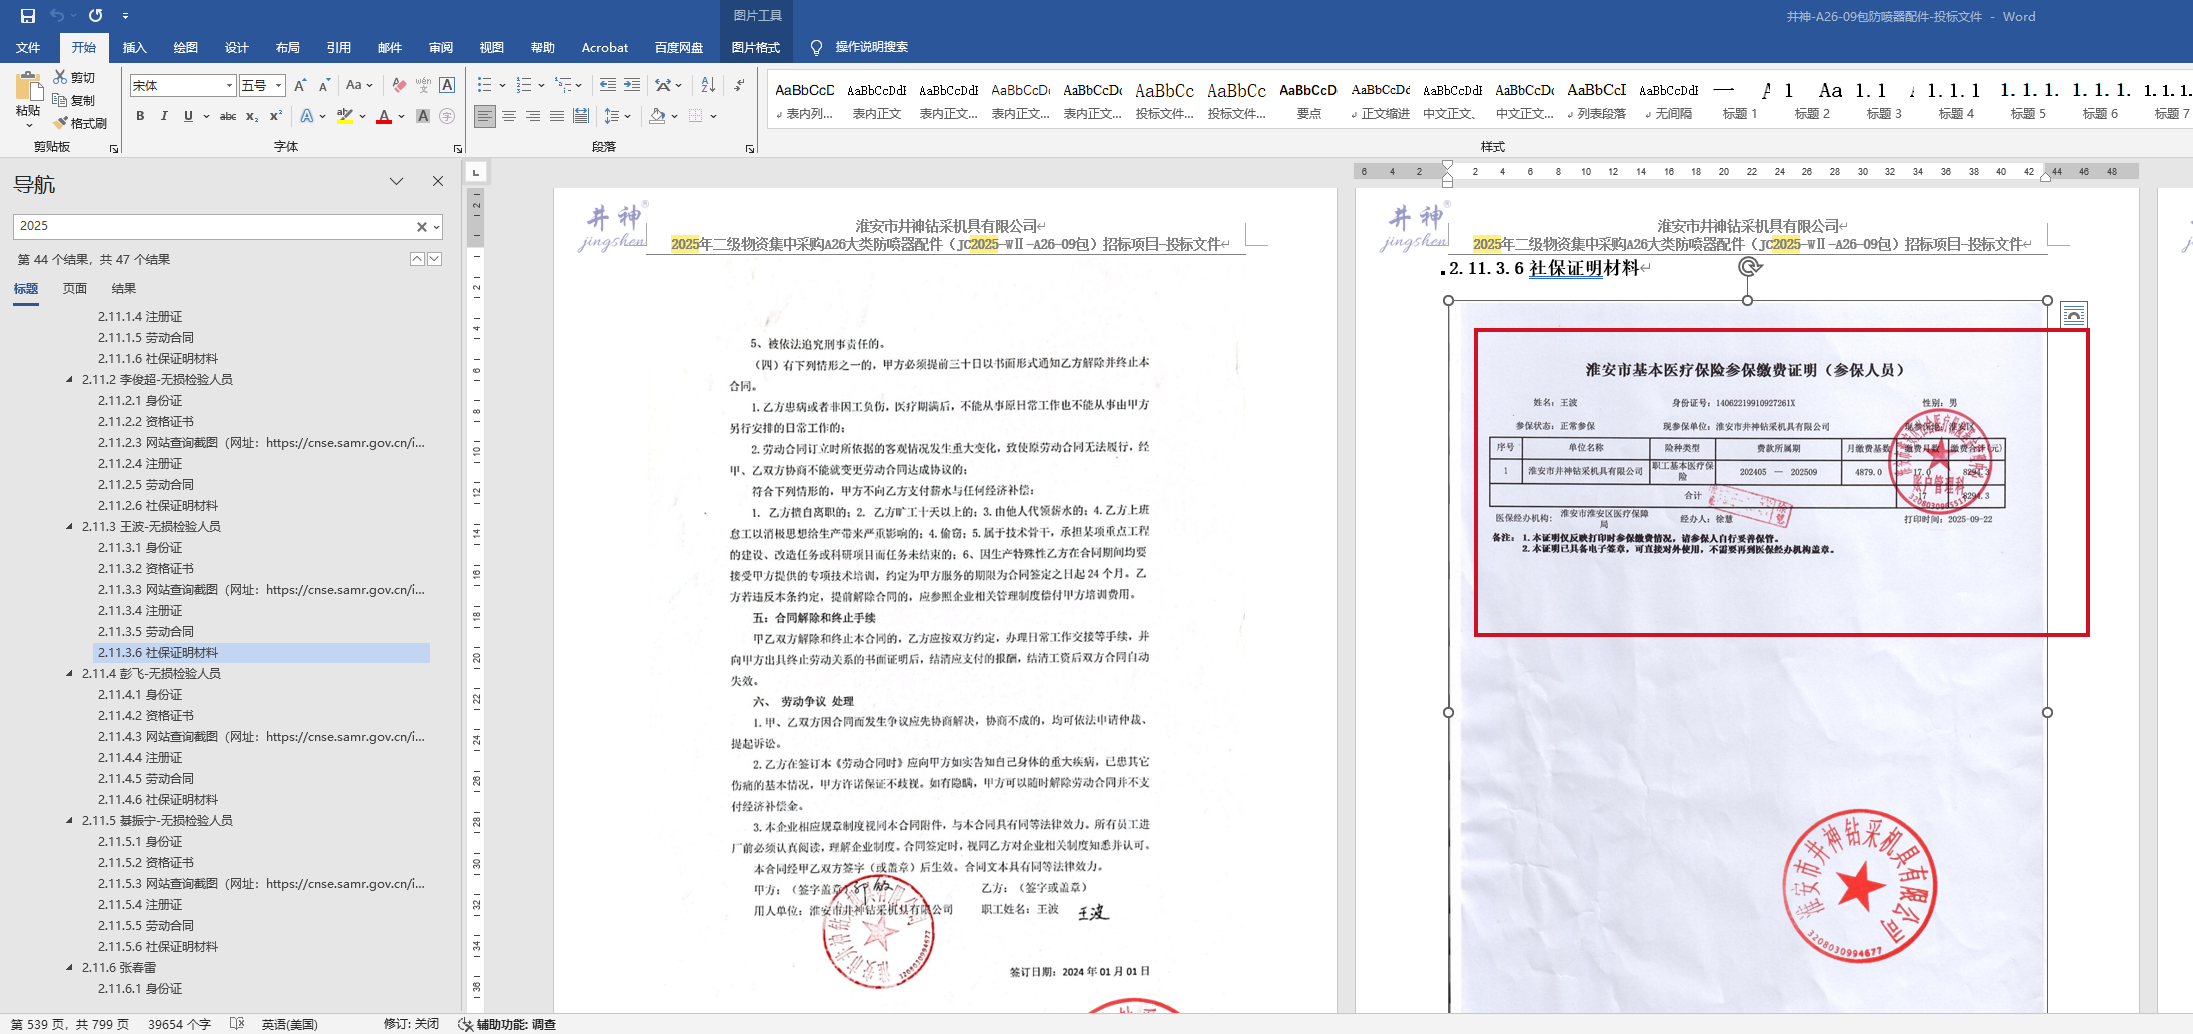Toggle justify paragraph alignment
The height and width of the screenshot is (1034, 2193).
point(557,116)
